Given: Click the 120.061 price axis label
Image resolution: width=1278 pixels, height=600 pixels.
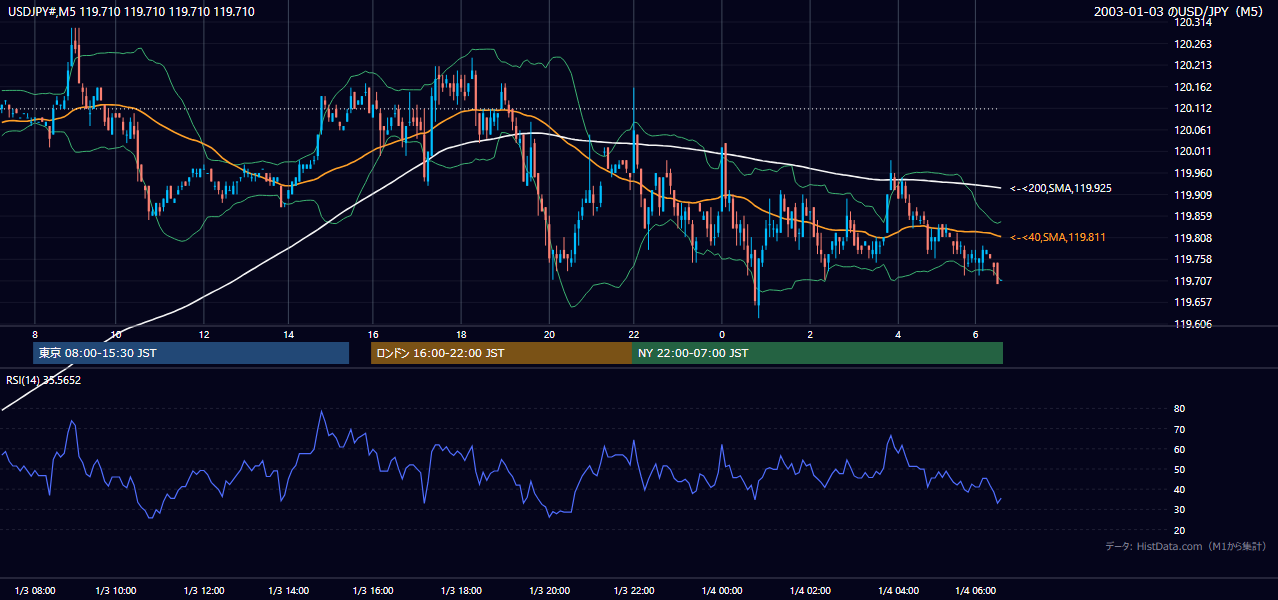Looking at the screenshot, I should [1194, 130].
